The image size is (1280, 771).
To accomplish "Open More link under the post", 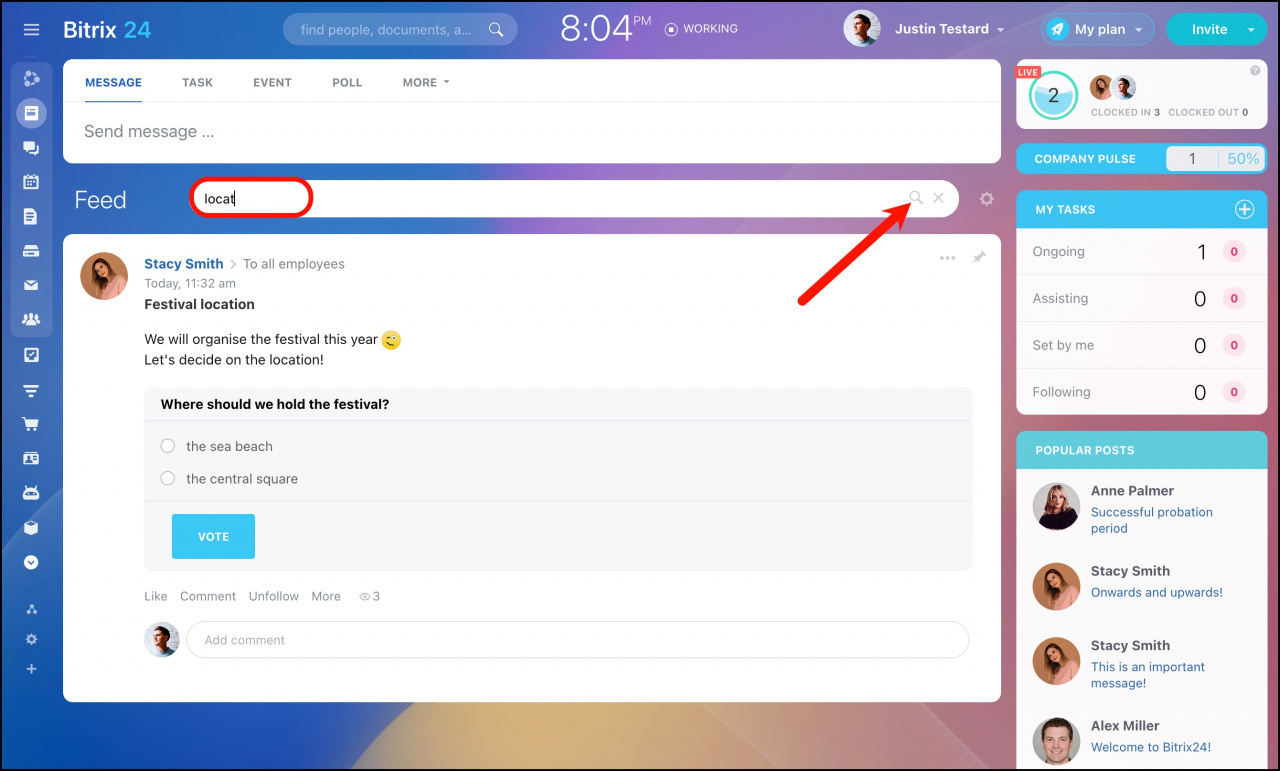I will [326, 596].
